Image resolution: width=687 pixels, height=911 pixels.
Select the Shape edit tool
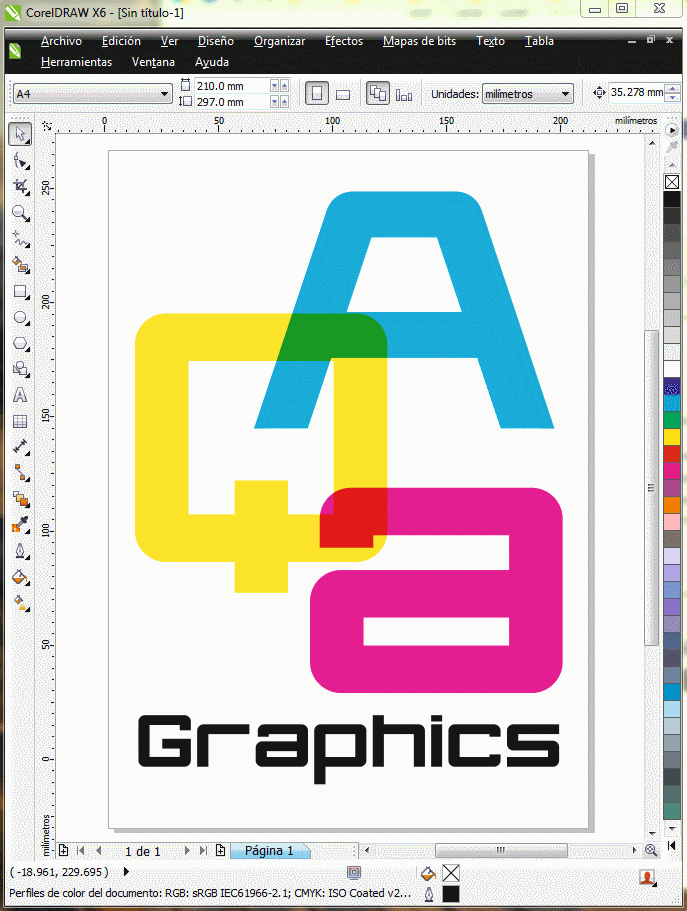coord(20,160)
